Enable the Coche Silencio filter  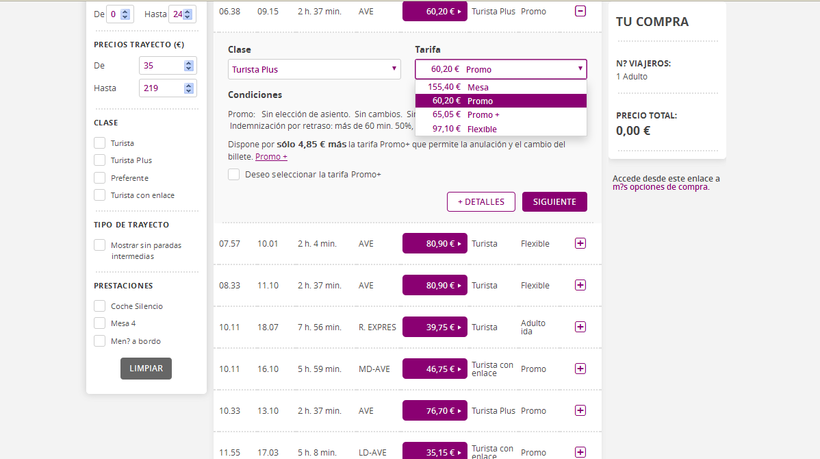click(99, 306)
